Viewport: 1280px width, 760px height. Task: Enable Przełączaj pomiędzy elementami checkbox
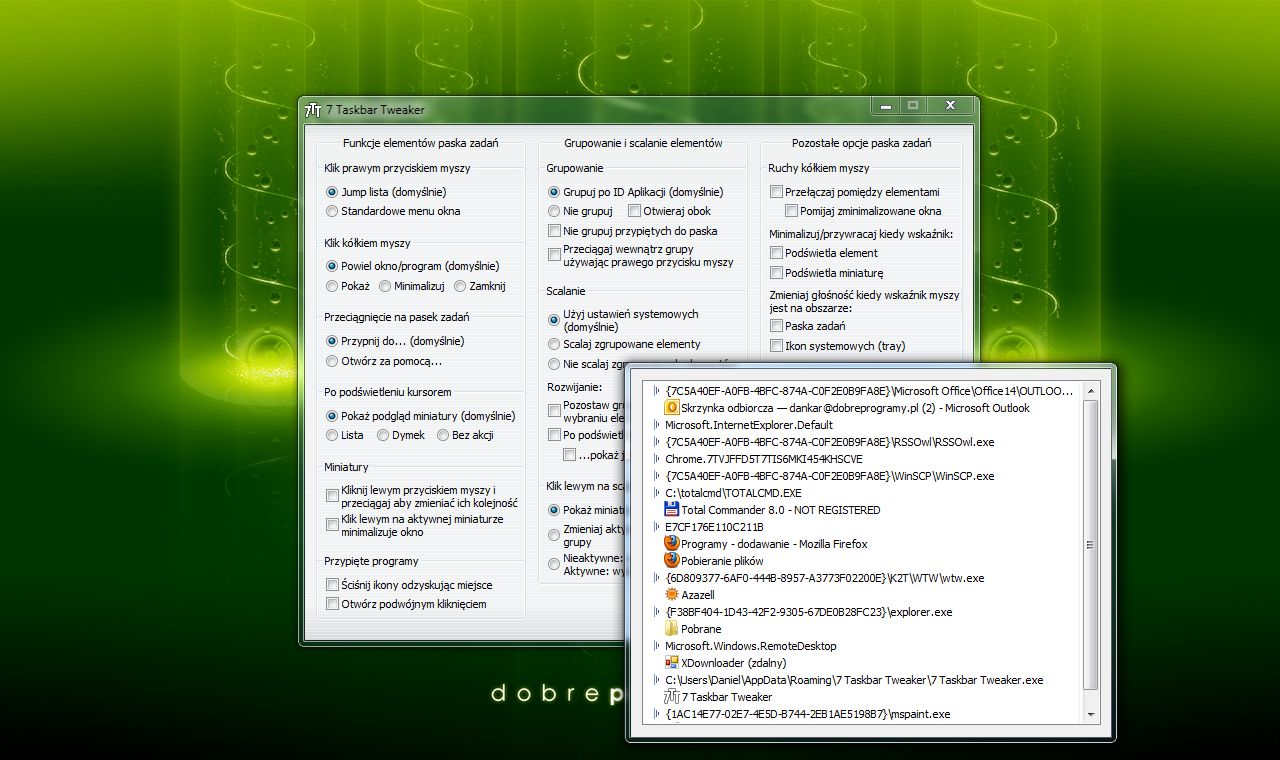click(776, 192)
